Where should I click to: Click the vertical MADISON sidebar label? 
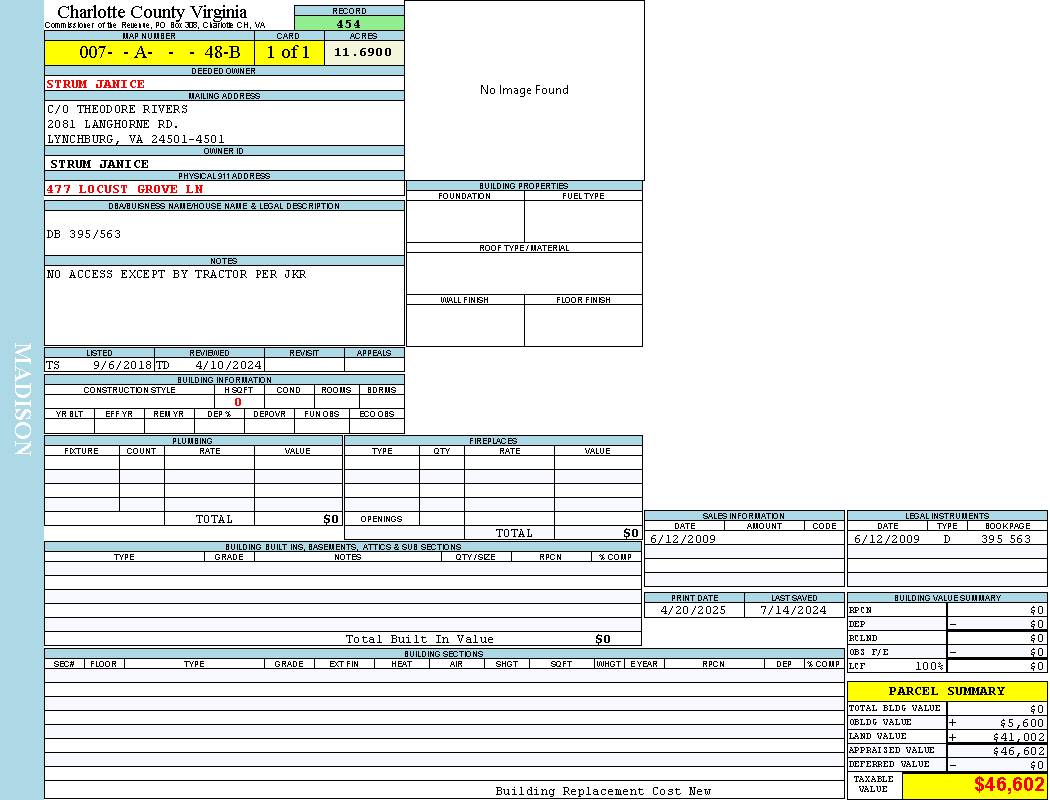pyautogui.click(x=22, y=400)
